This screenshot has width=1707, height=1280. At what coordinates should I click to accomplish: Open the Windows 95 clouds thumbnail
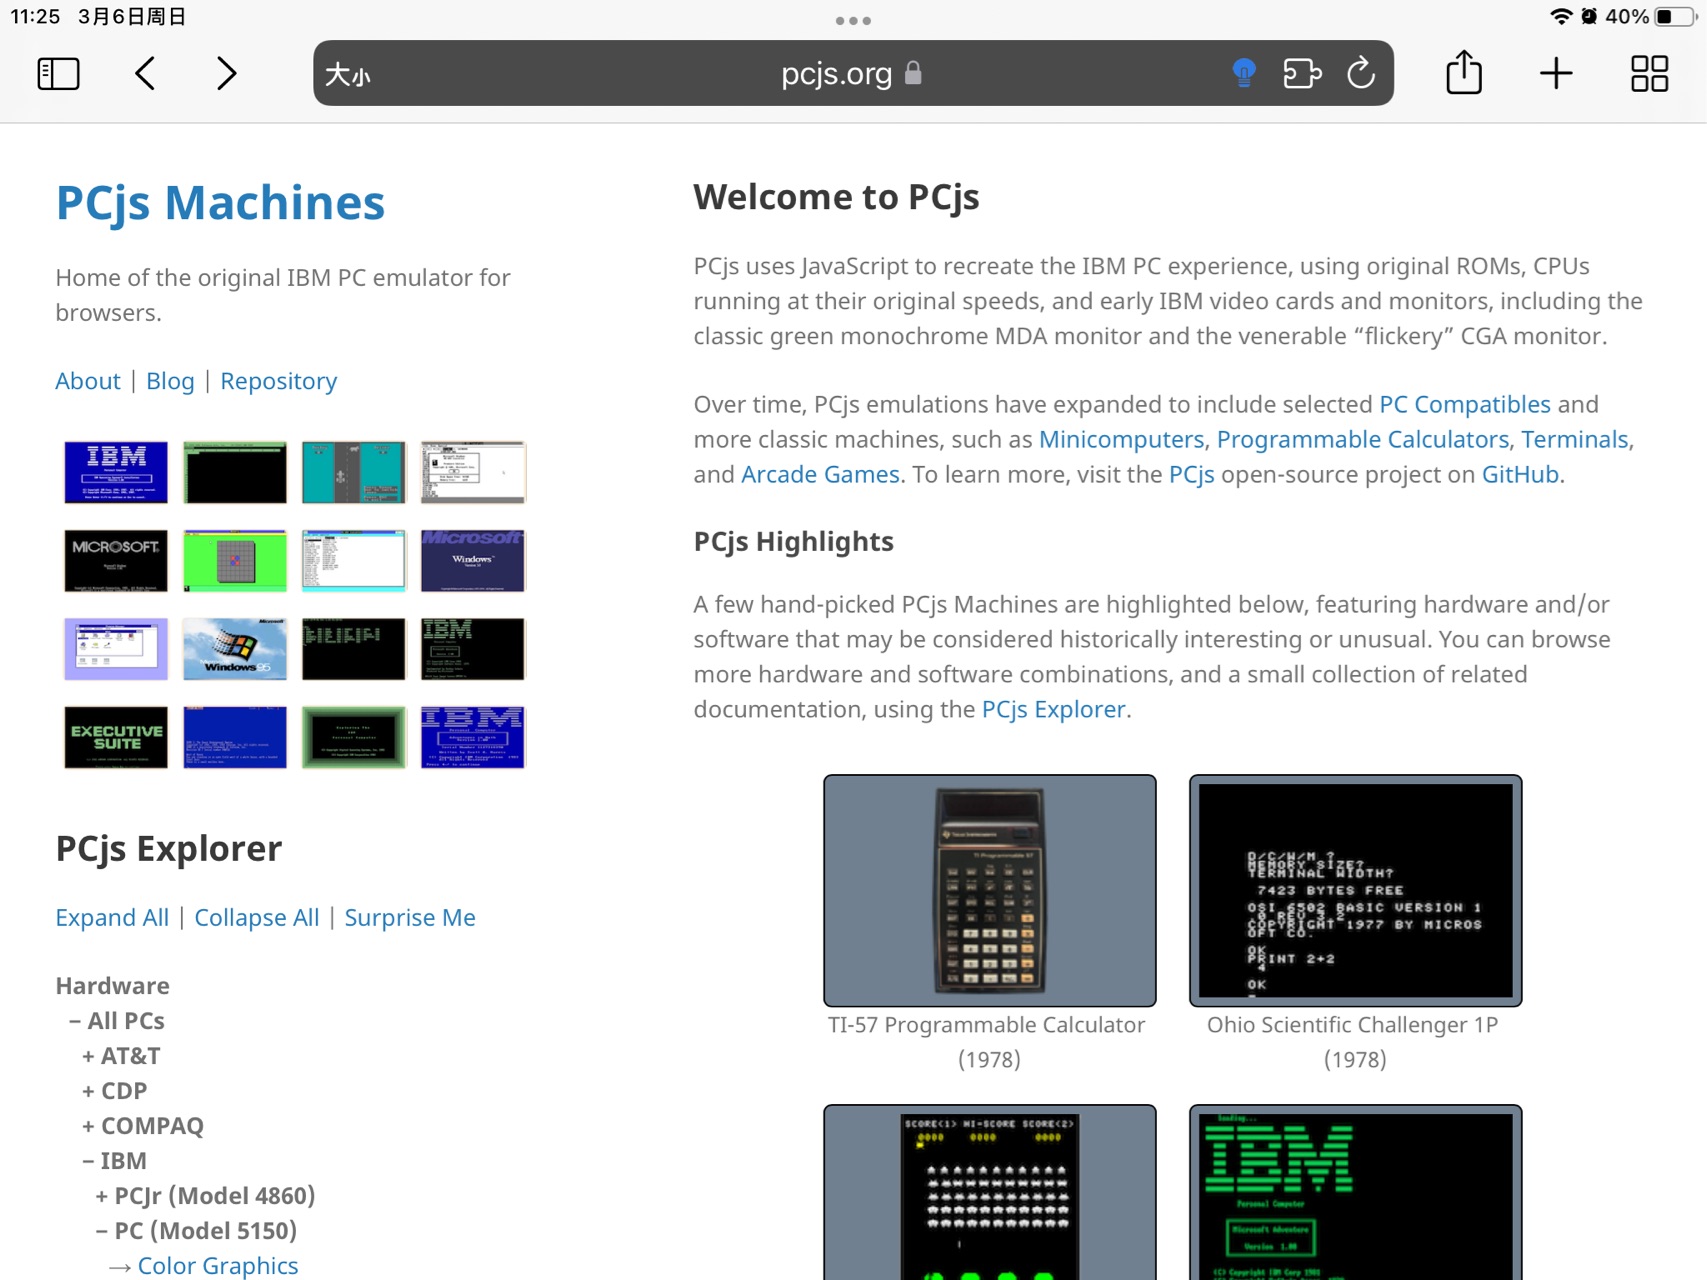tap(235, 649)
